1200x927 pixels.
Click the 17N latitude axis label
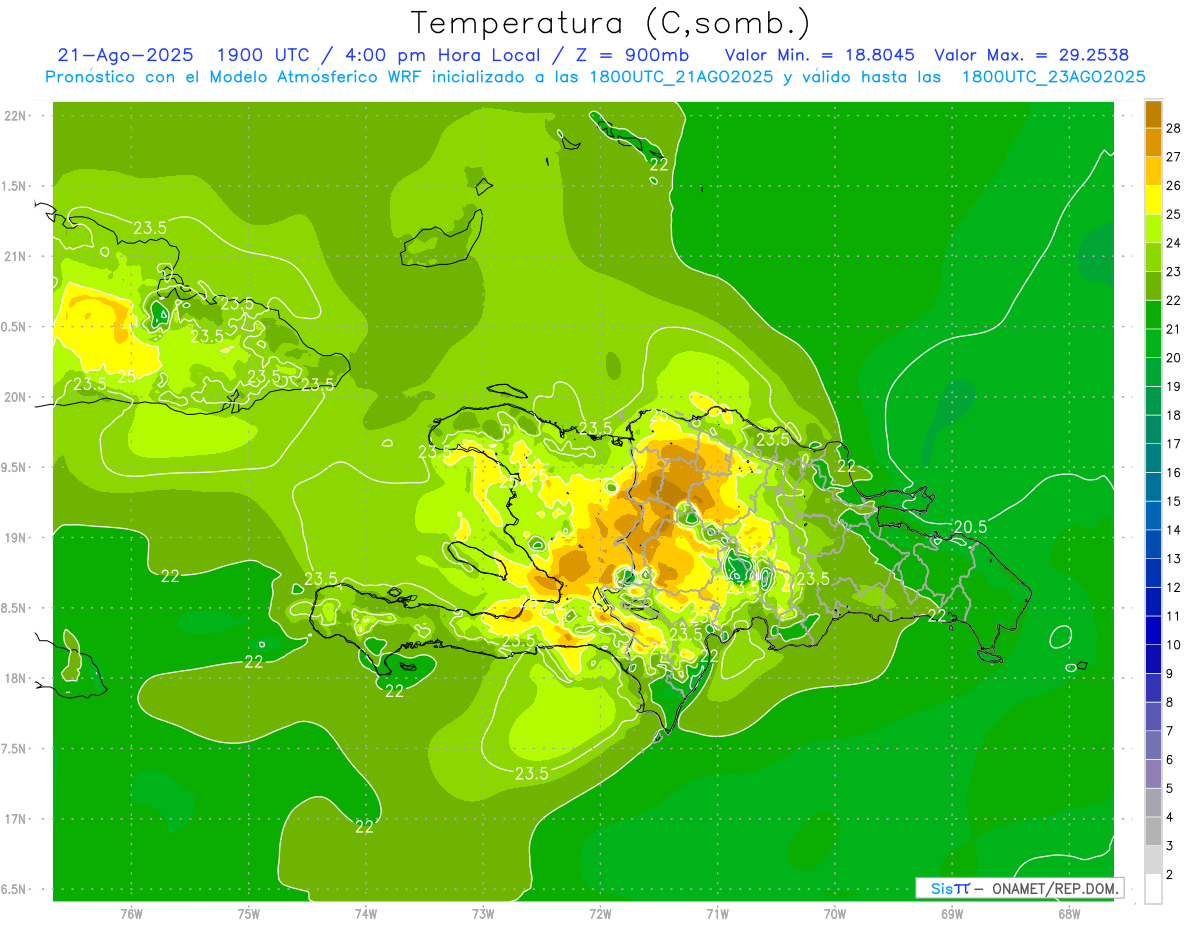[16, 819]
